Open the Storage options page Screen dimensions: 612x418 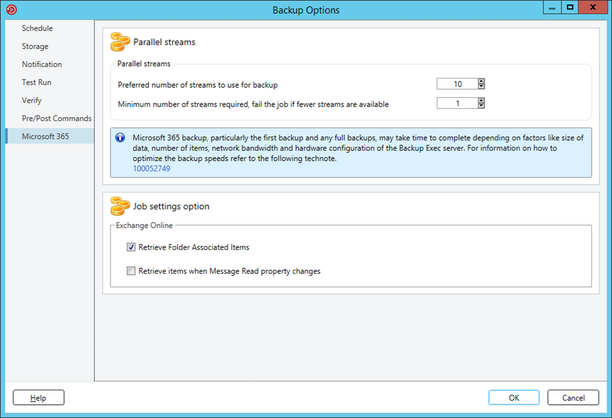[35, 46]
